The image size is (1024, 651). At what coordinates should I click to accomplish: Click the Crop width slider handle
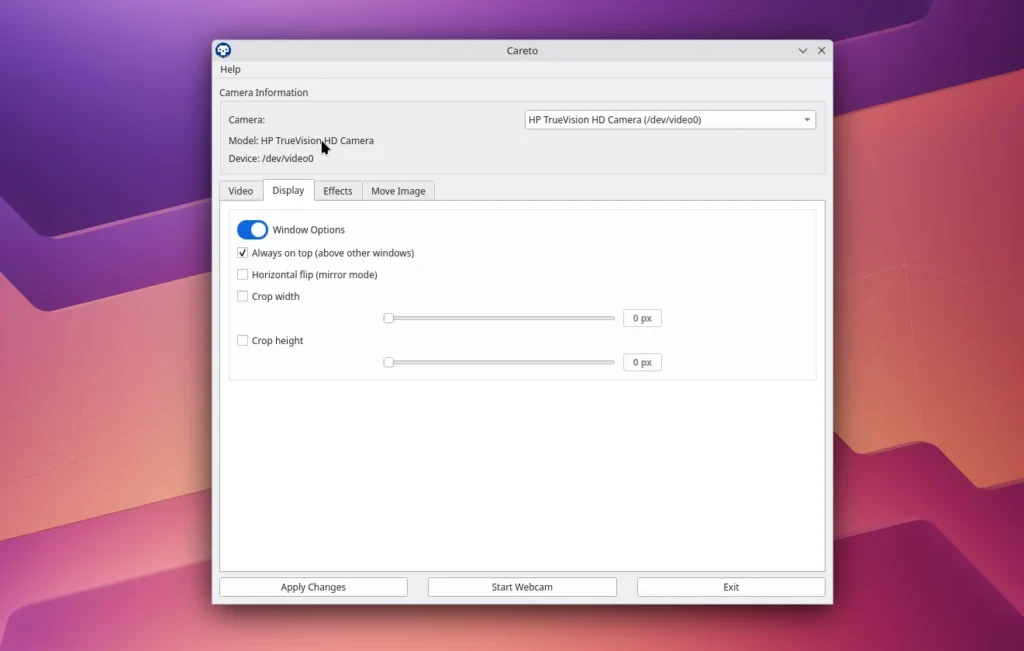pos(389,319)
